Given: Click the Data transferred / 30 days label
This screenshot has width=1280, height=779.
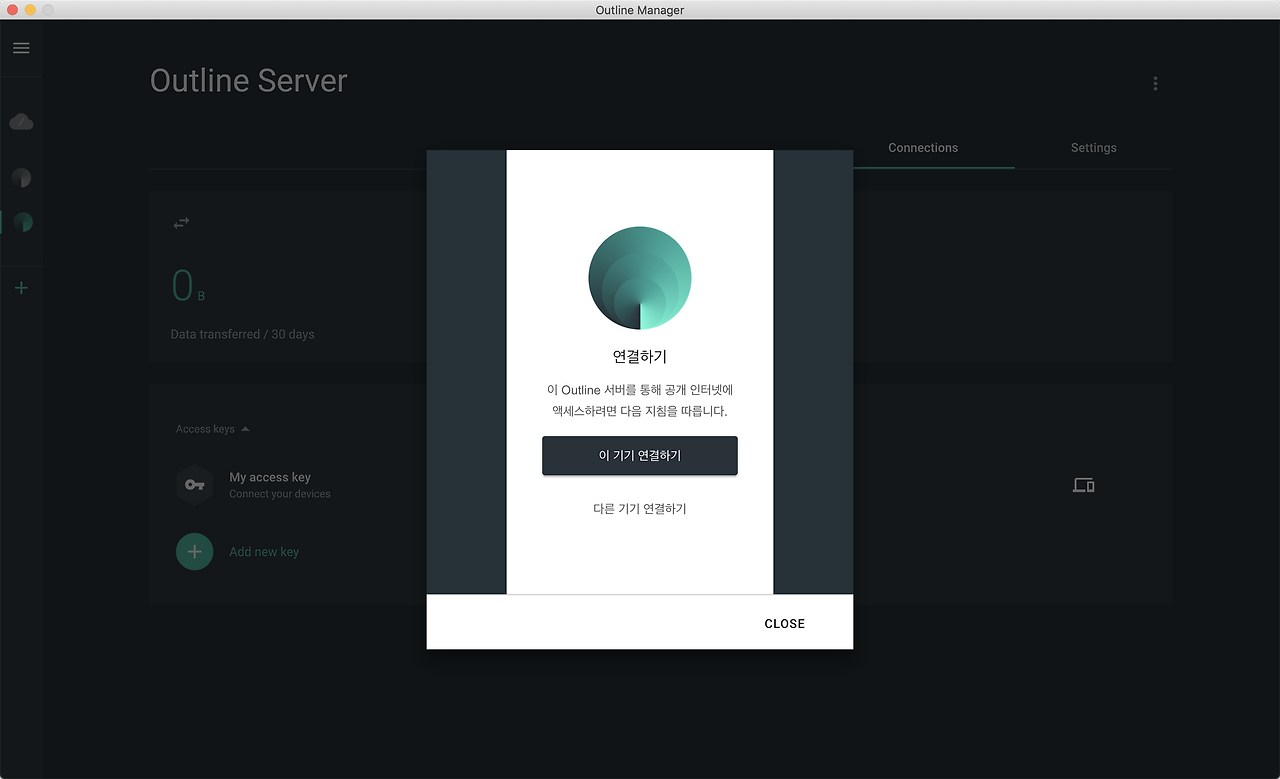Looking at the screenshot, I should (x=242, y=334).
